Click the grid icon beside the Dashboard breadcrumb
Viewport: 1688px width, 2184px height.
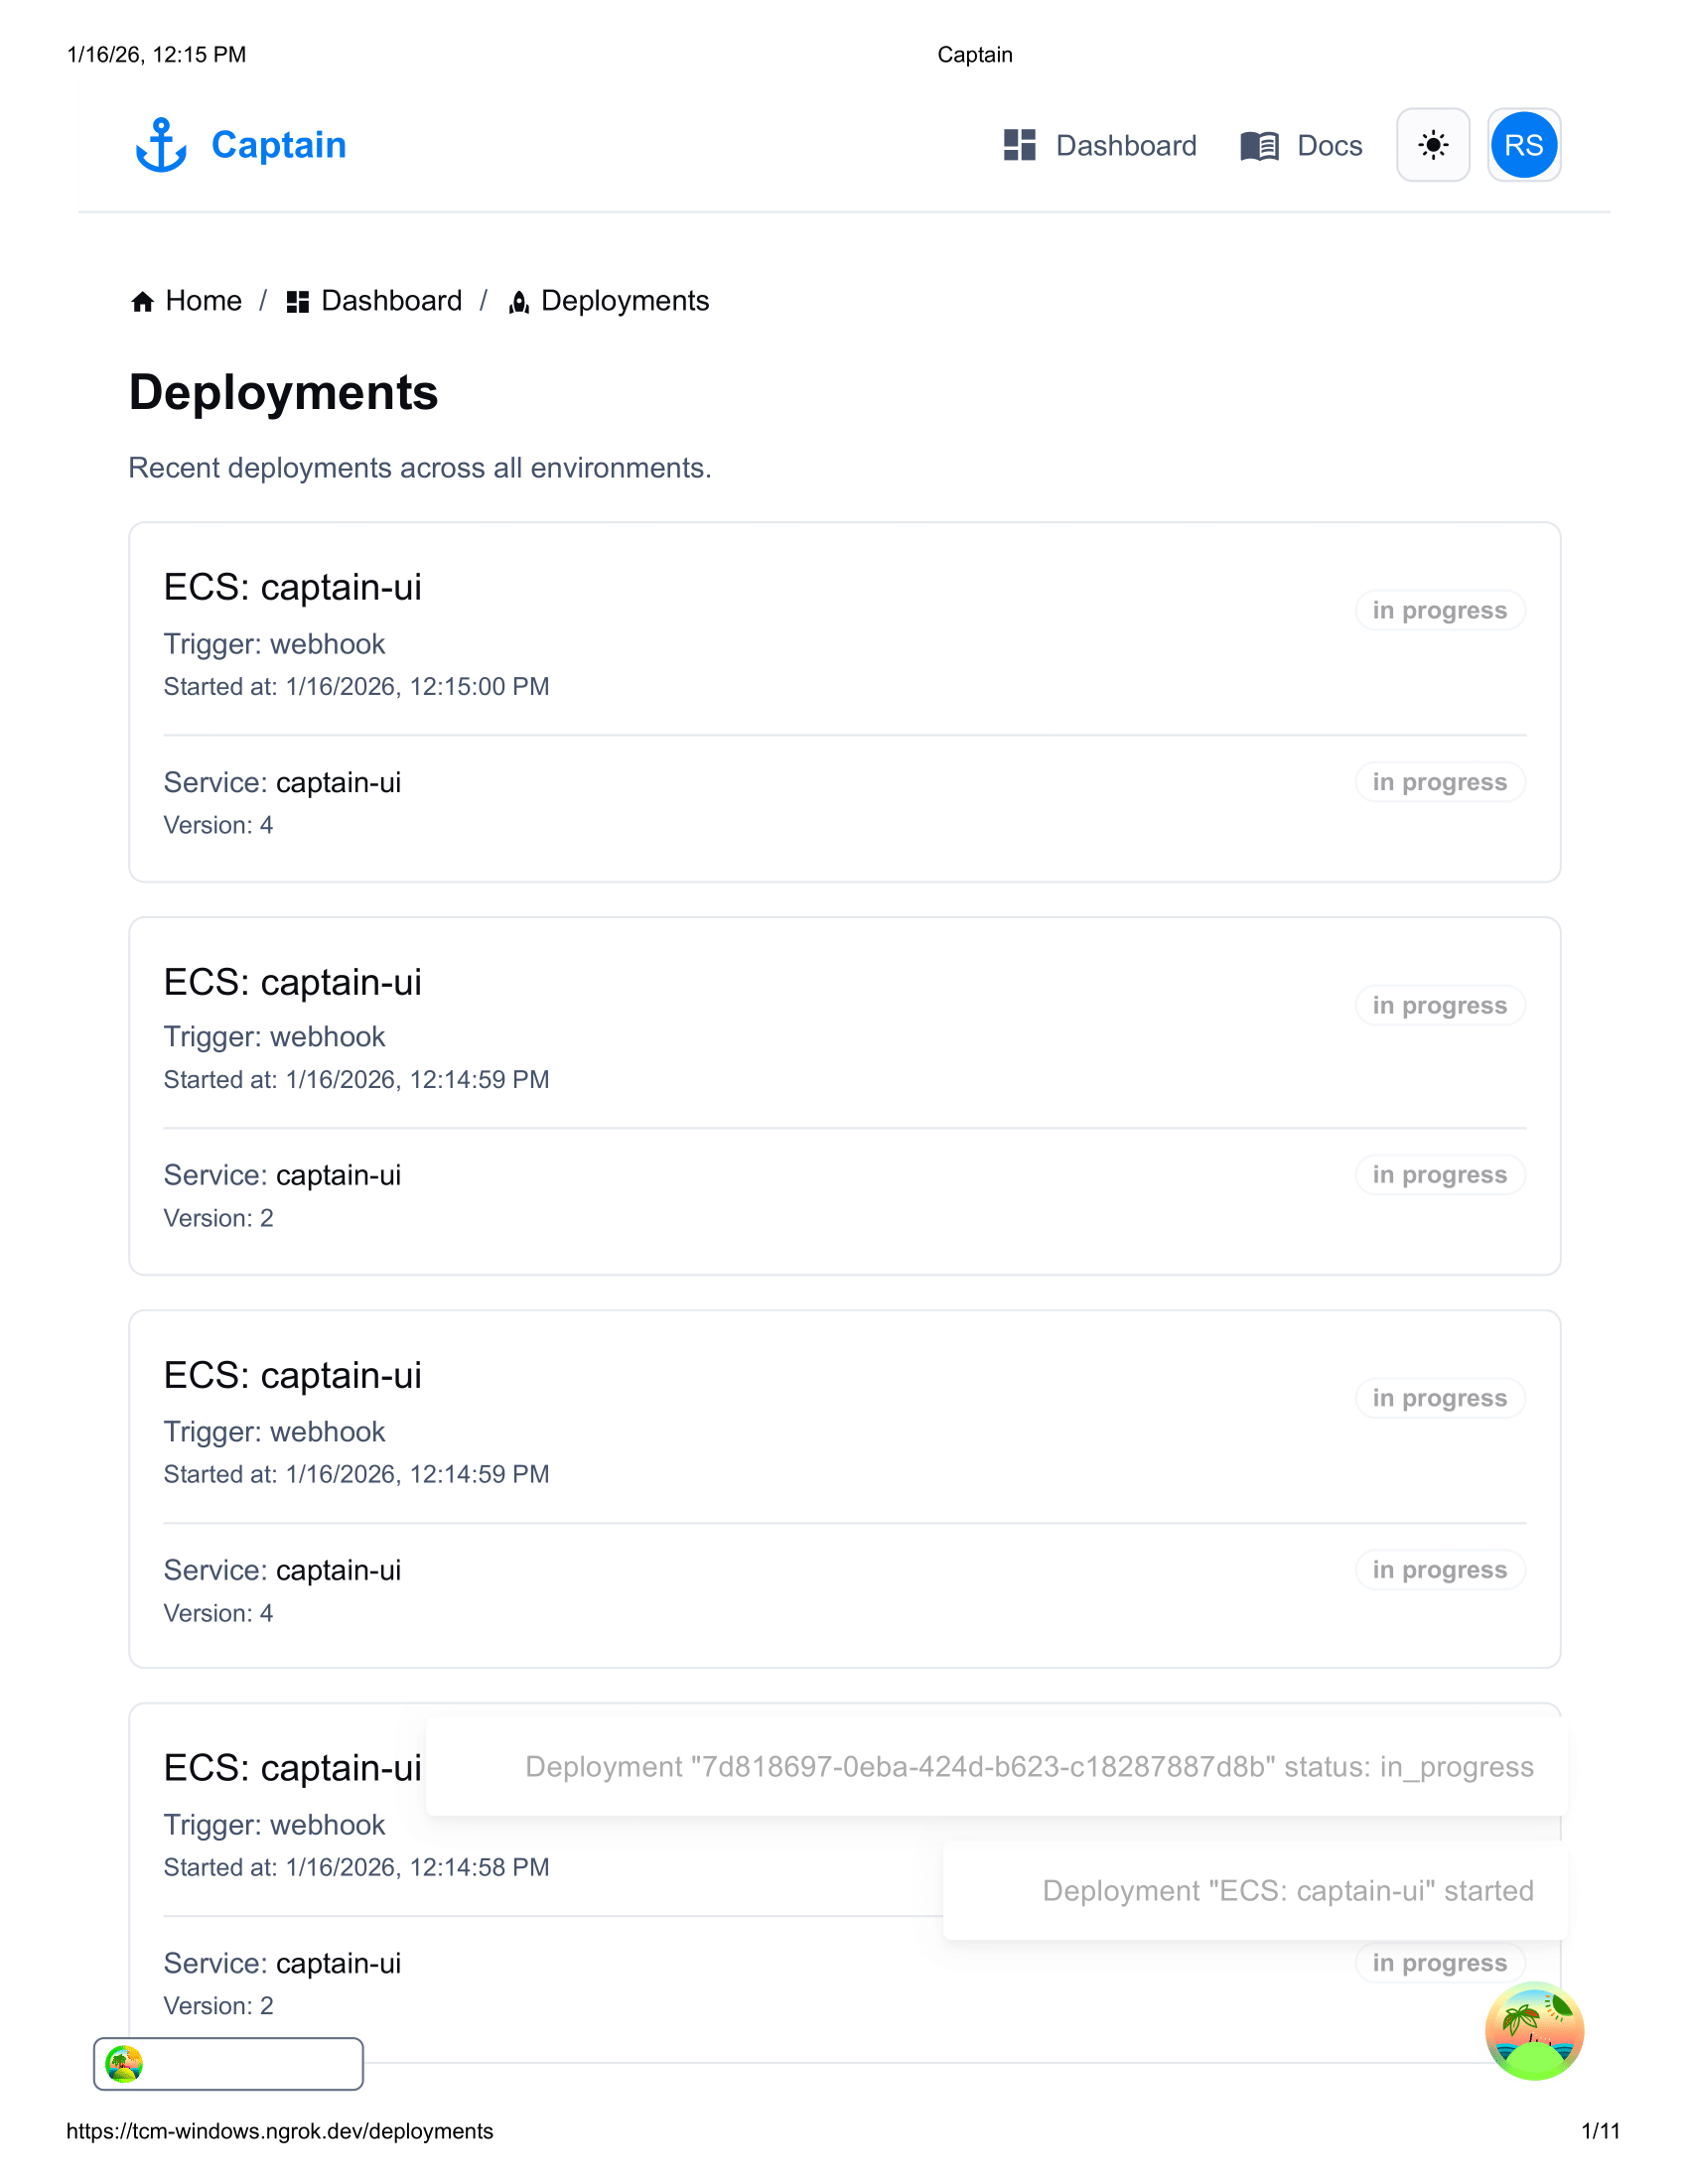pyautogui.click(x=296, y=301)
